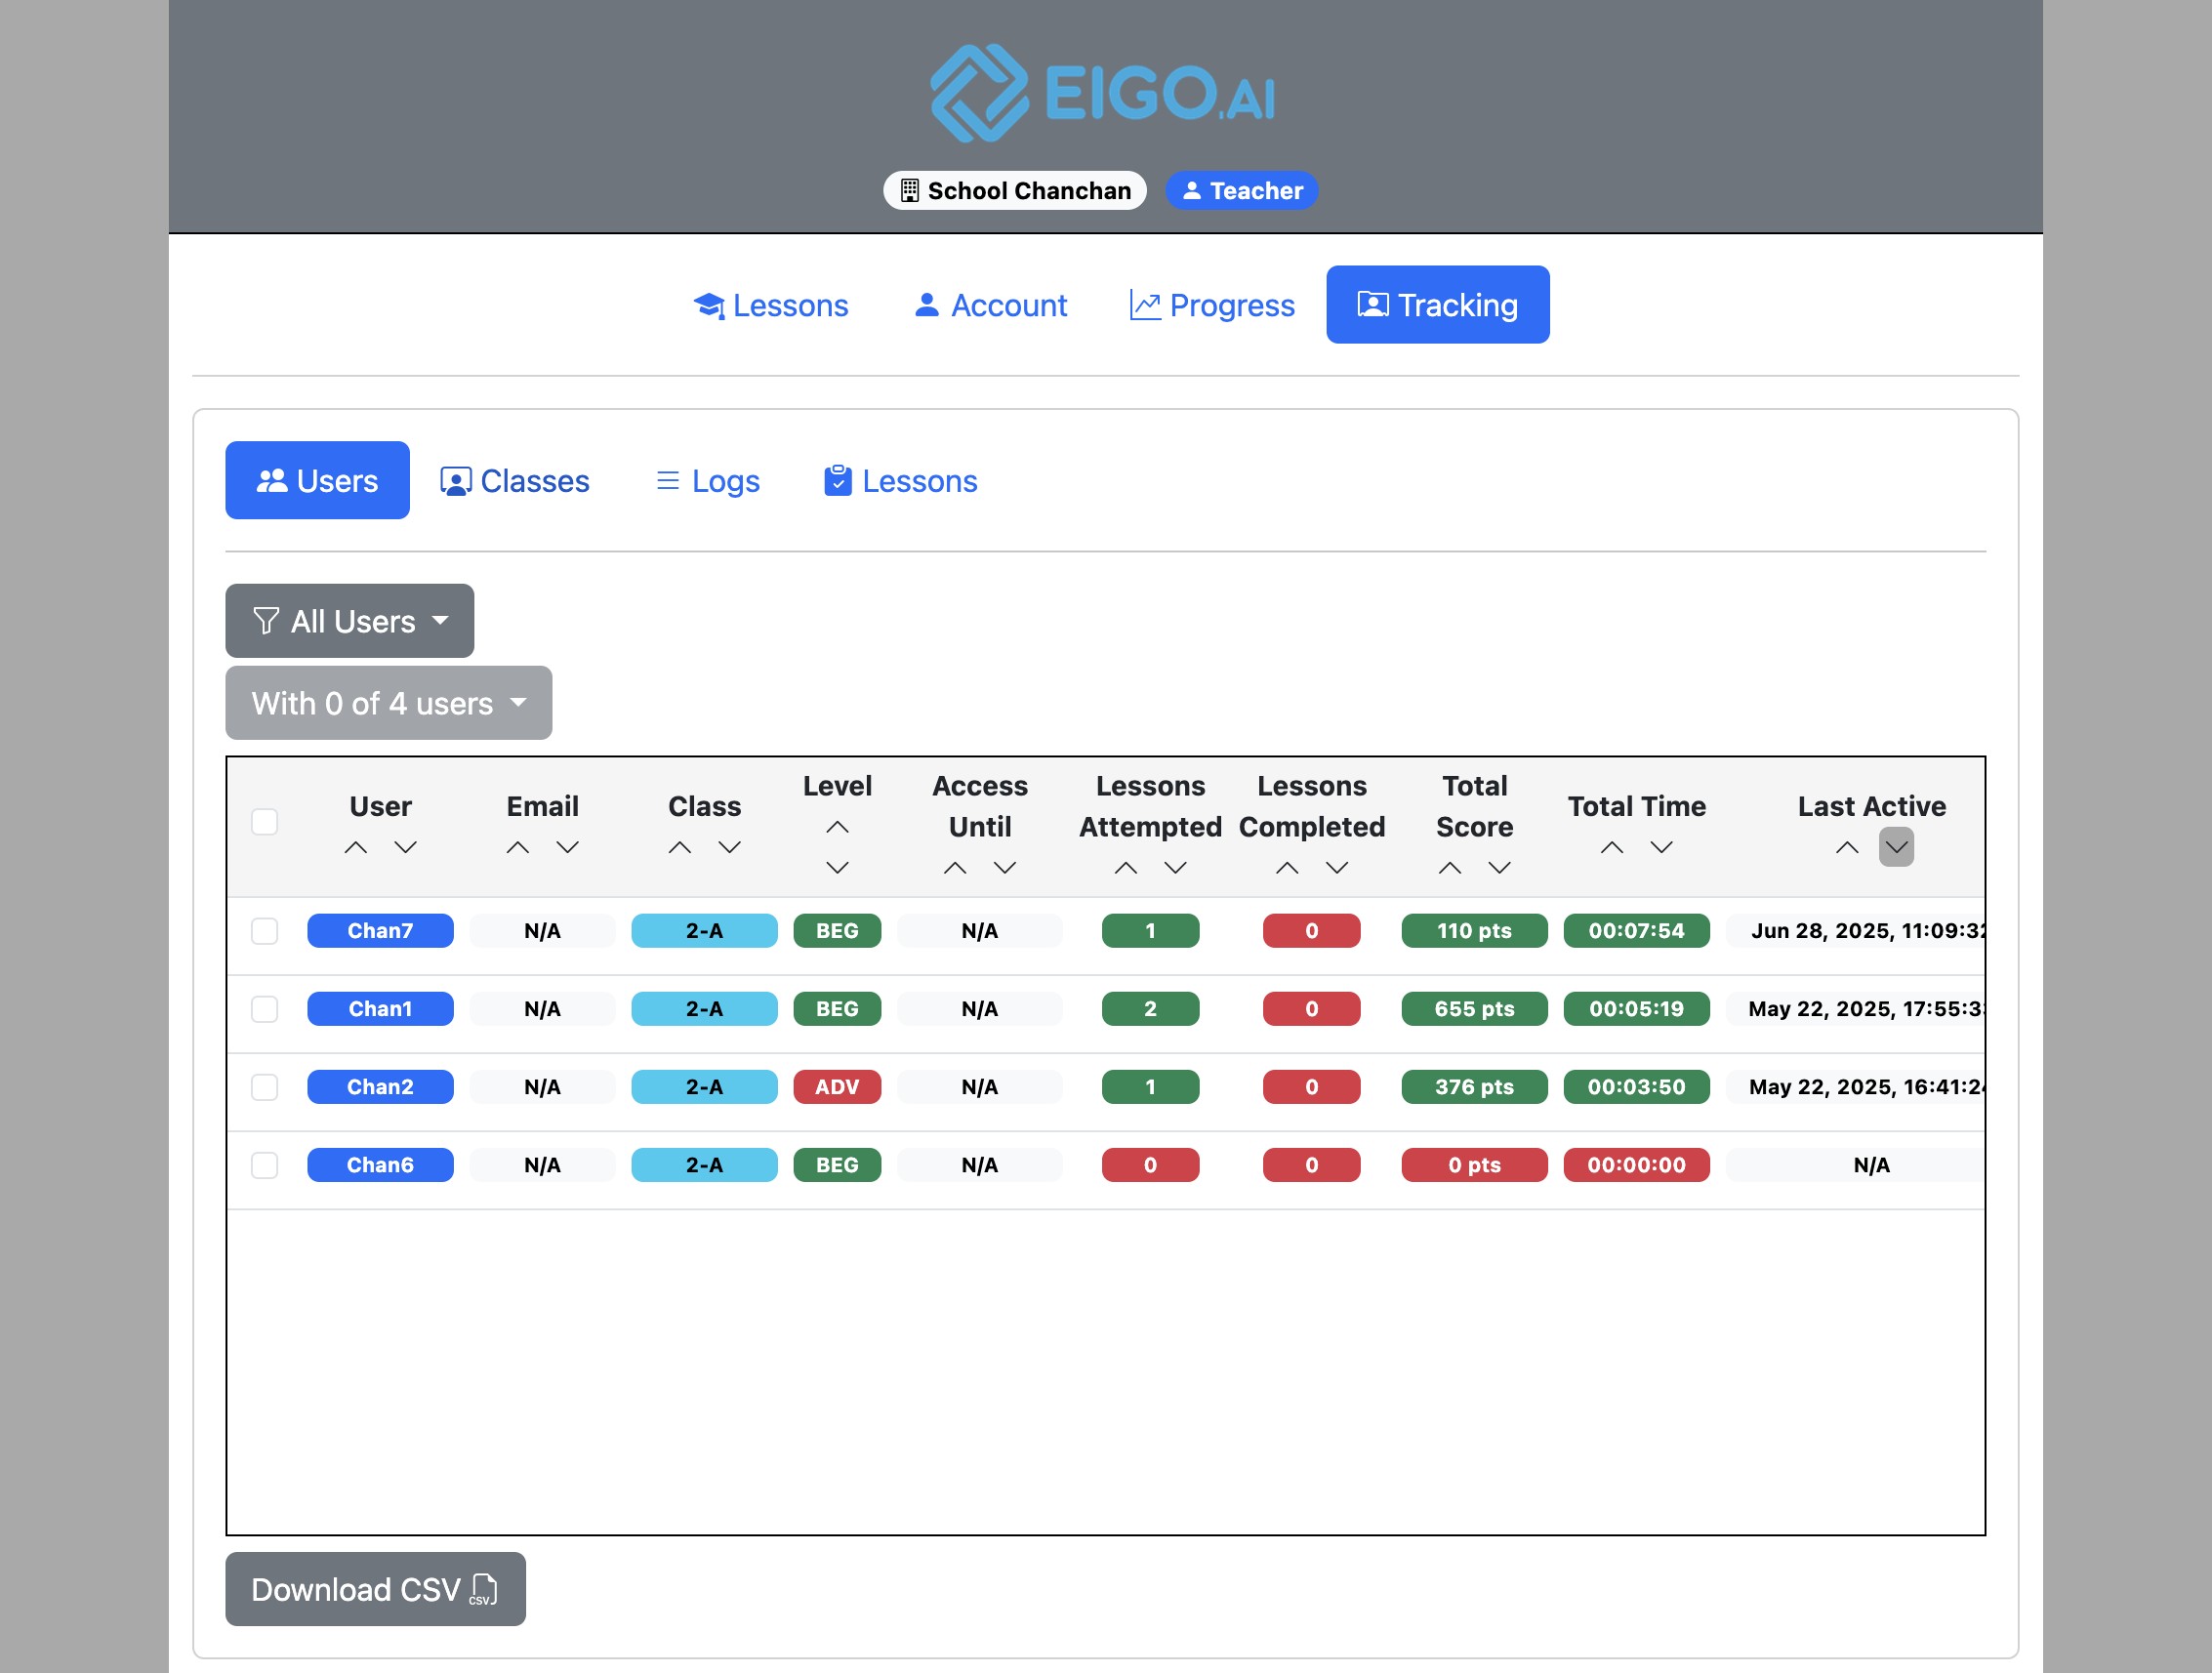Click the Last Active column header
This screenshot has height=1673, width=2212.
click(x=1872, y=806)
